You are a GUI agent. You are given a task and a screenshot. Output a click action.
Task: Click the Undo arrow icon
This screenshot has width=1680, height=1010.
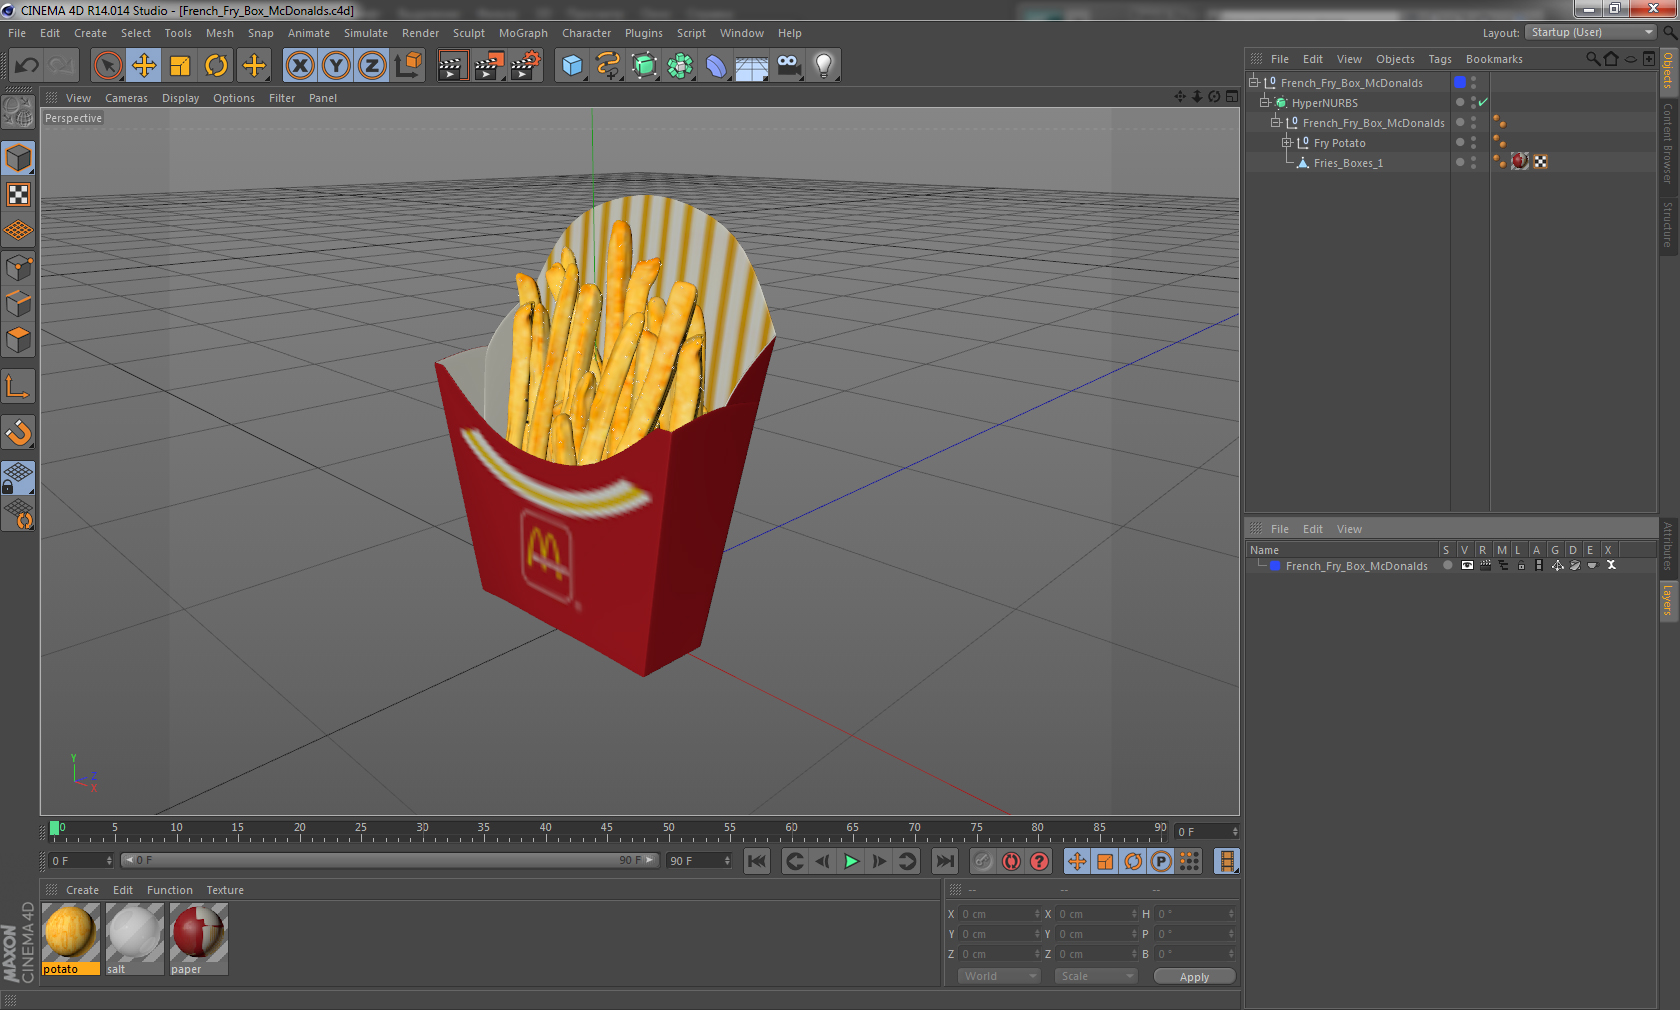27,66
